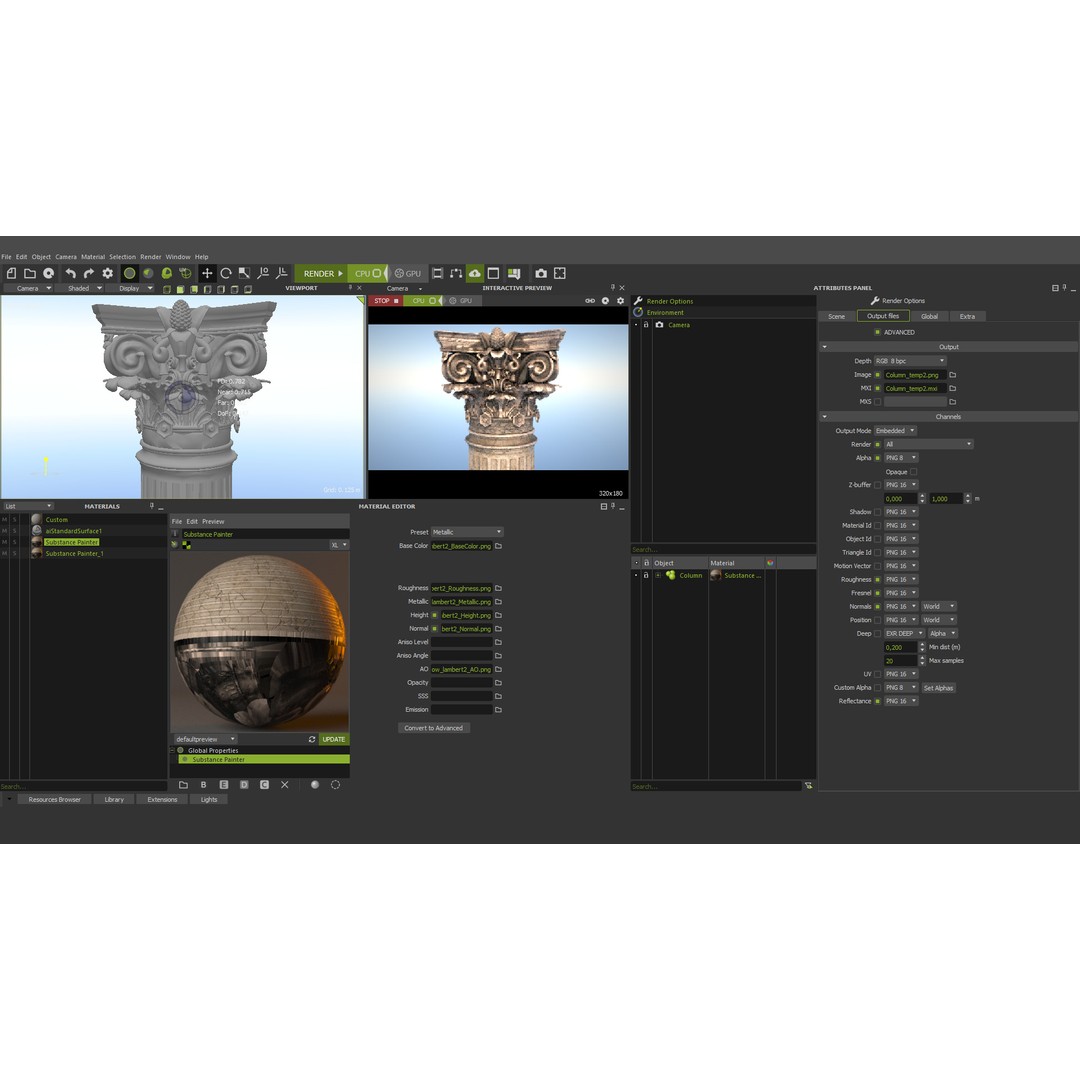Switch to the Global tab in Render Options

[x=929, y=316]
